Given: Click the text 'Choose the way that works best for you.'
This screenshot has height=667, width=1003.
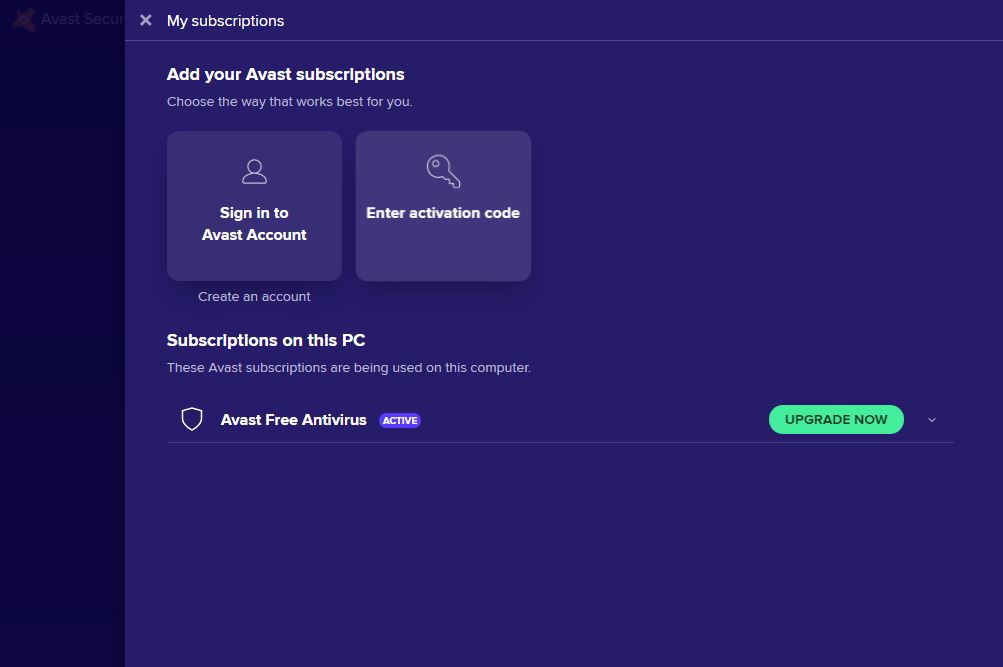Looking at the screenshot, I should point(290,102).
